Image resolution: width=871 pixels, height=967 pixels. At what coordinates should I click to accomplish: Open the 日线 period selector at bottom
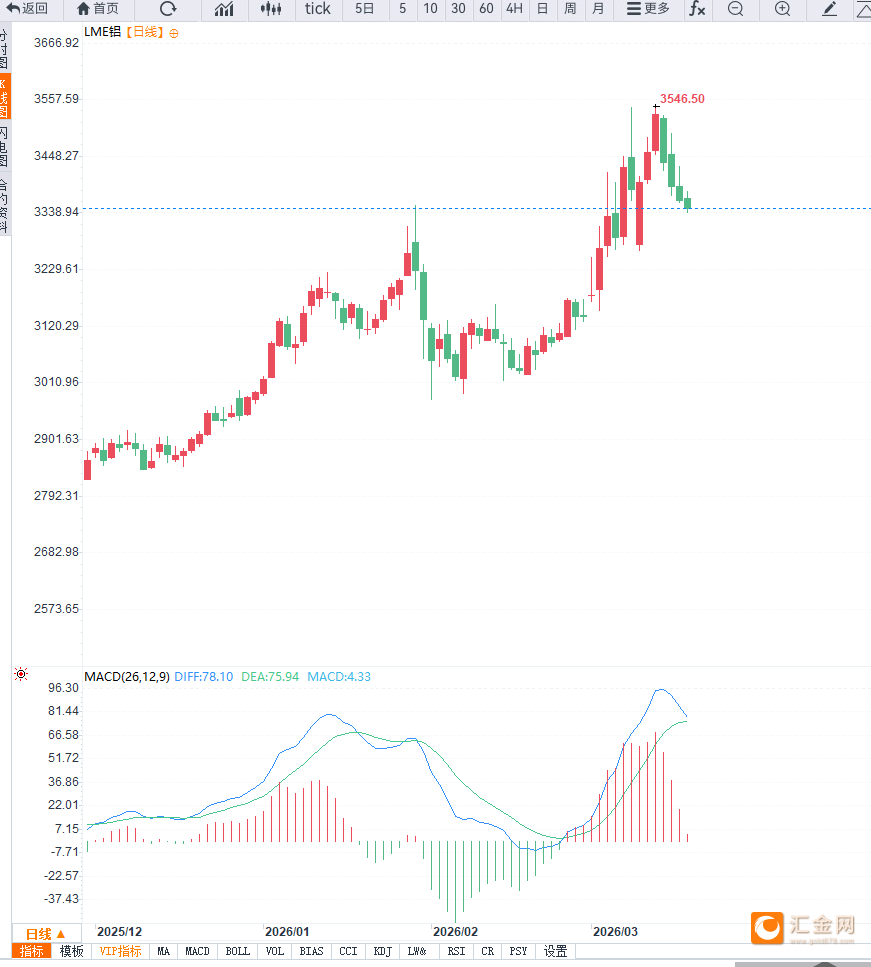[x=45, y=933]
